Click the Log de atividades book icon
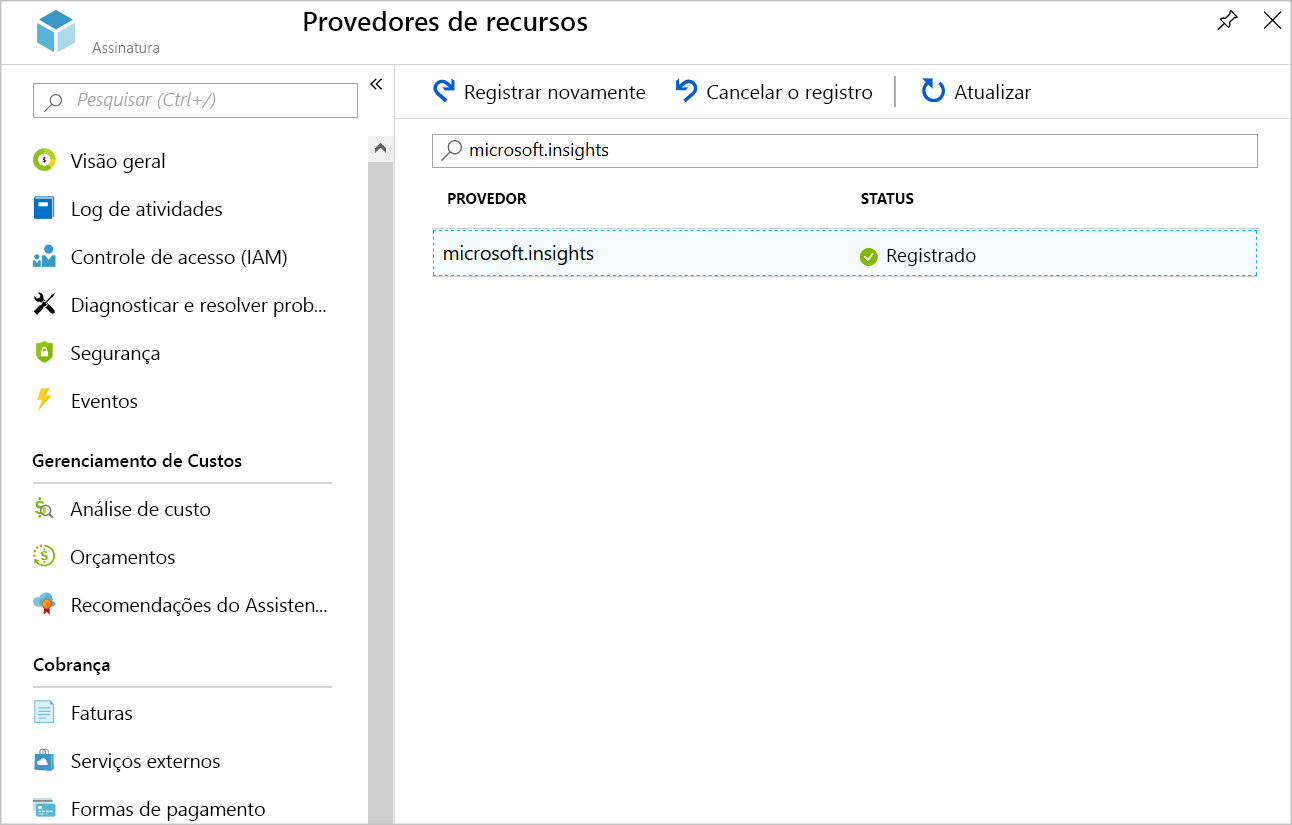The width and height of the screenshot is (1292, 825). pyautogui.click(x=44, y=209)
